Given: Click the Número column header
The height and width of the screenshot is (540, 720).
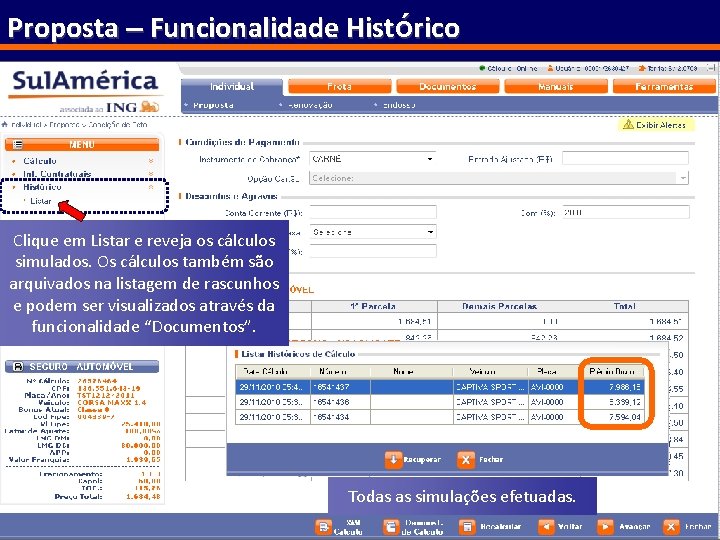Looking at the screenshot, I should 340,371.
